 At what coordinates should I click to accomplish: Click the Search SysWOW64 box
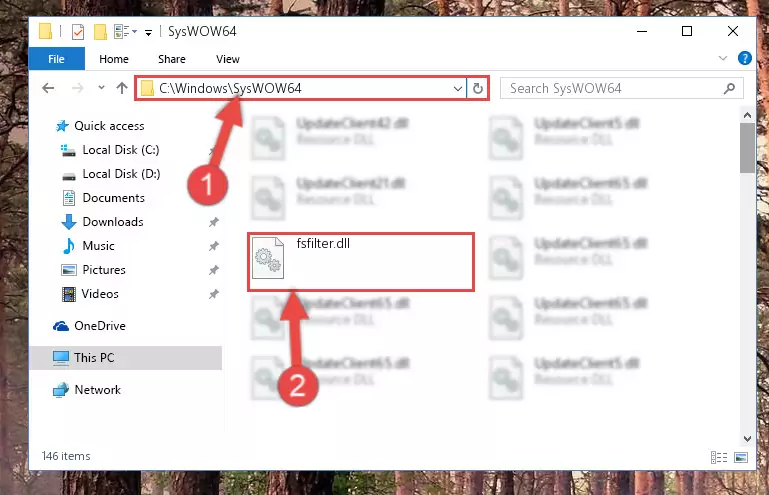[x=621, y=88]
